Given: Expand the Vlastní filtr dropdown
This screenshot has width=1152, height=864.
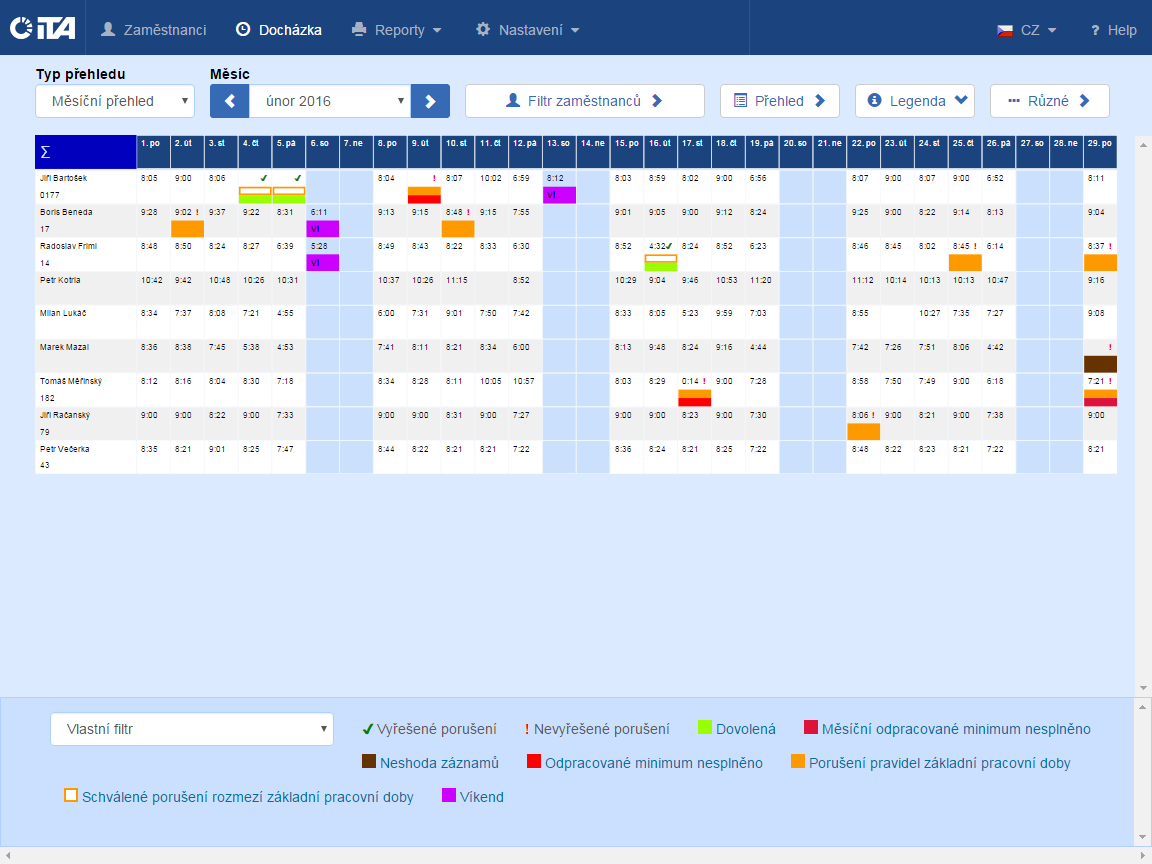Looking at the screenshot, I should (191, 729).
